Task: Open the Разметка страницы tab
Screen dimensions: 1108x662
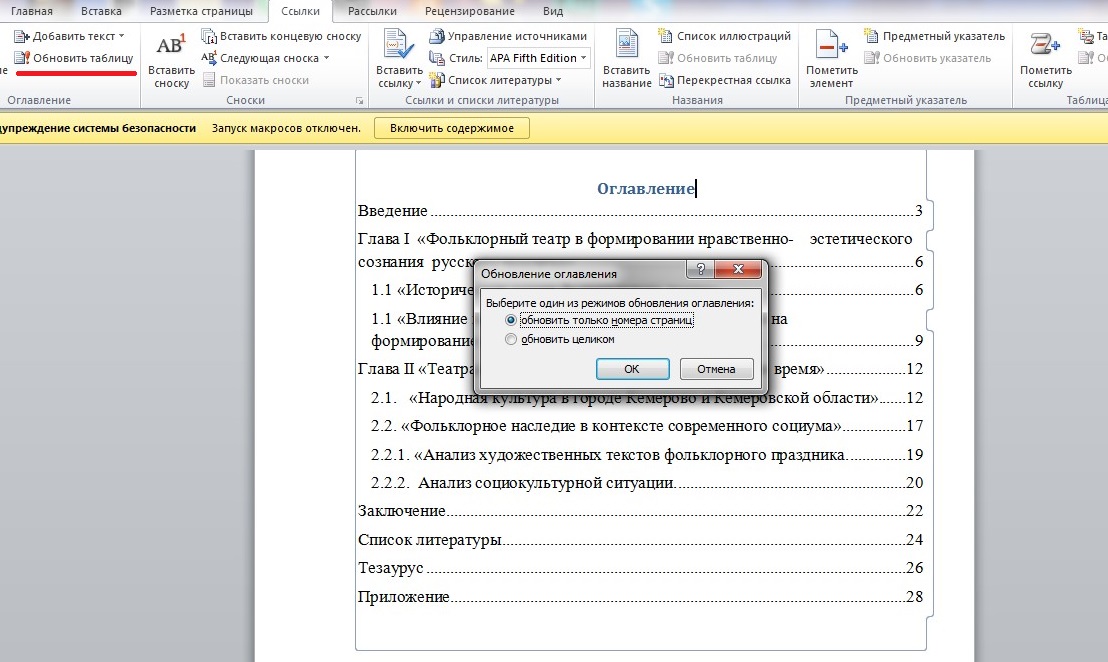Action: 201,11
